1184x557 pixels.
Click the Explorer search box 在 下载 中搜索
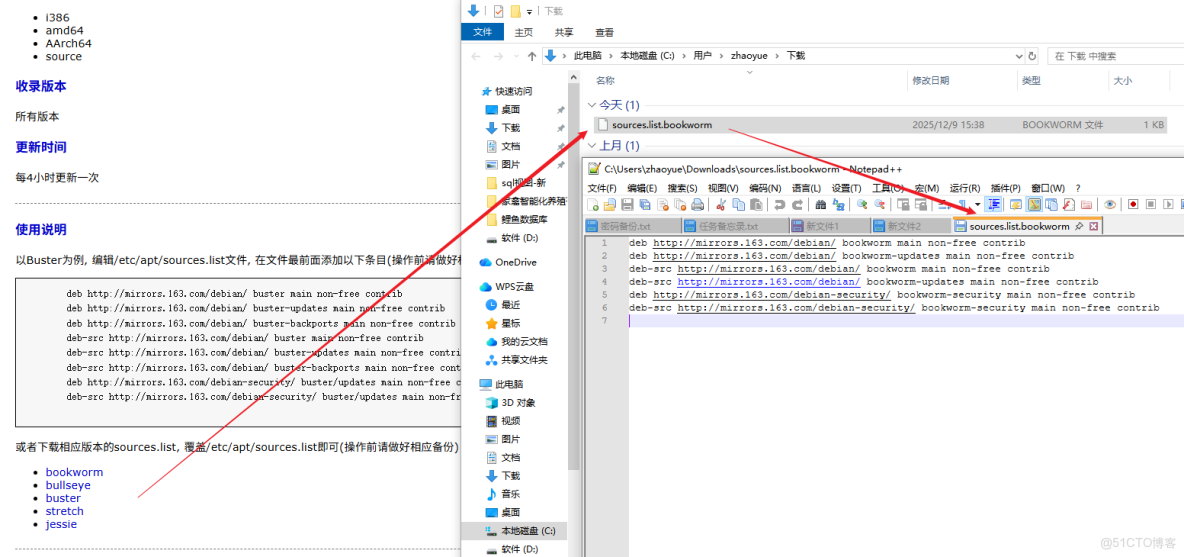[1114, 56]
